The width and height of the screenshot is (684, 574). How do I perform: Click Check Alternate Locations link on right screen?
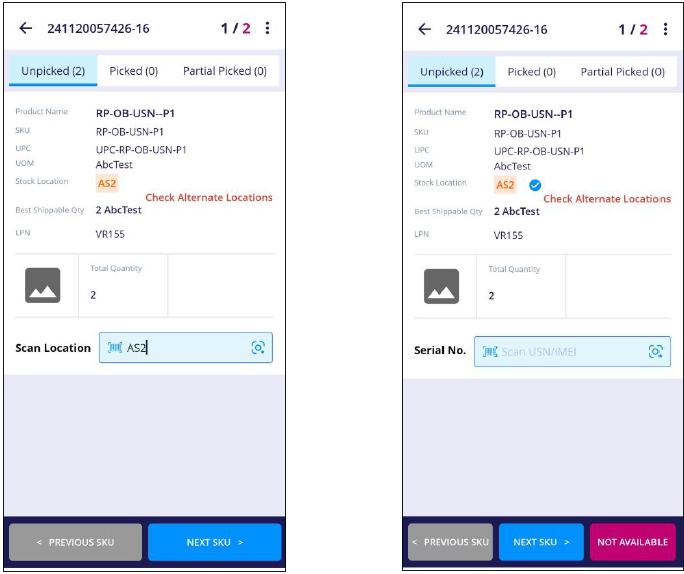(x=607, y=198)
